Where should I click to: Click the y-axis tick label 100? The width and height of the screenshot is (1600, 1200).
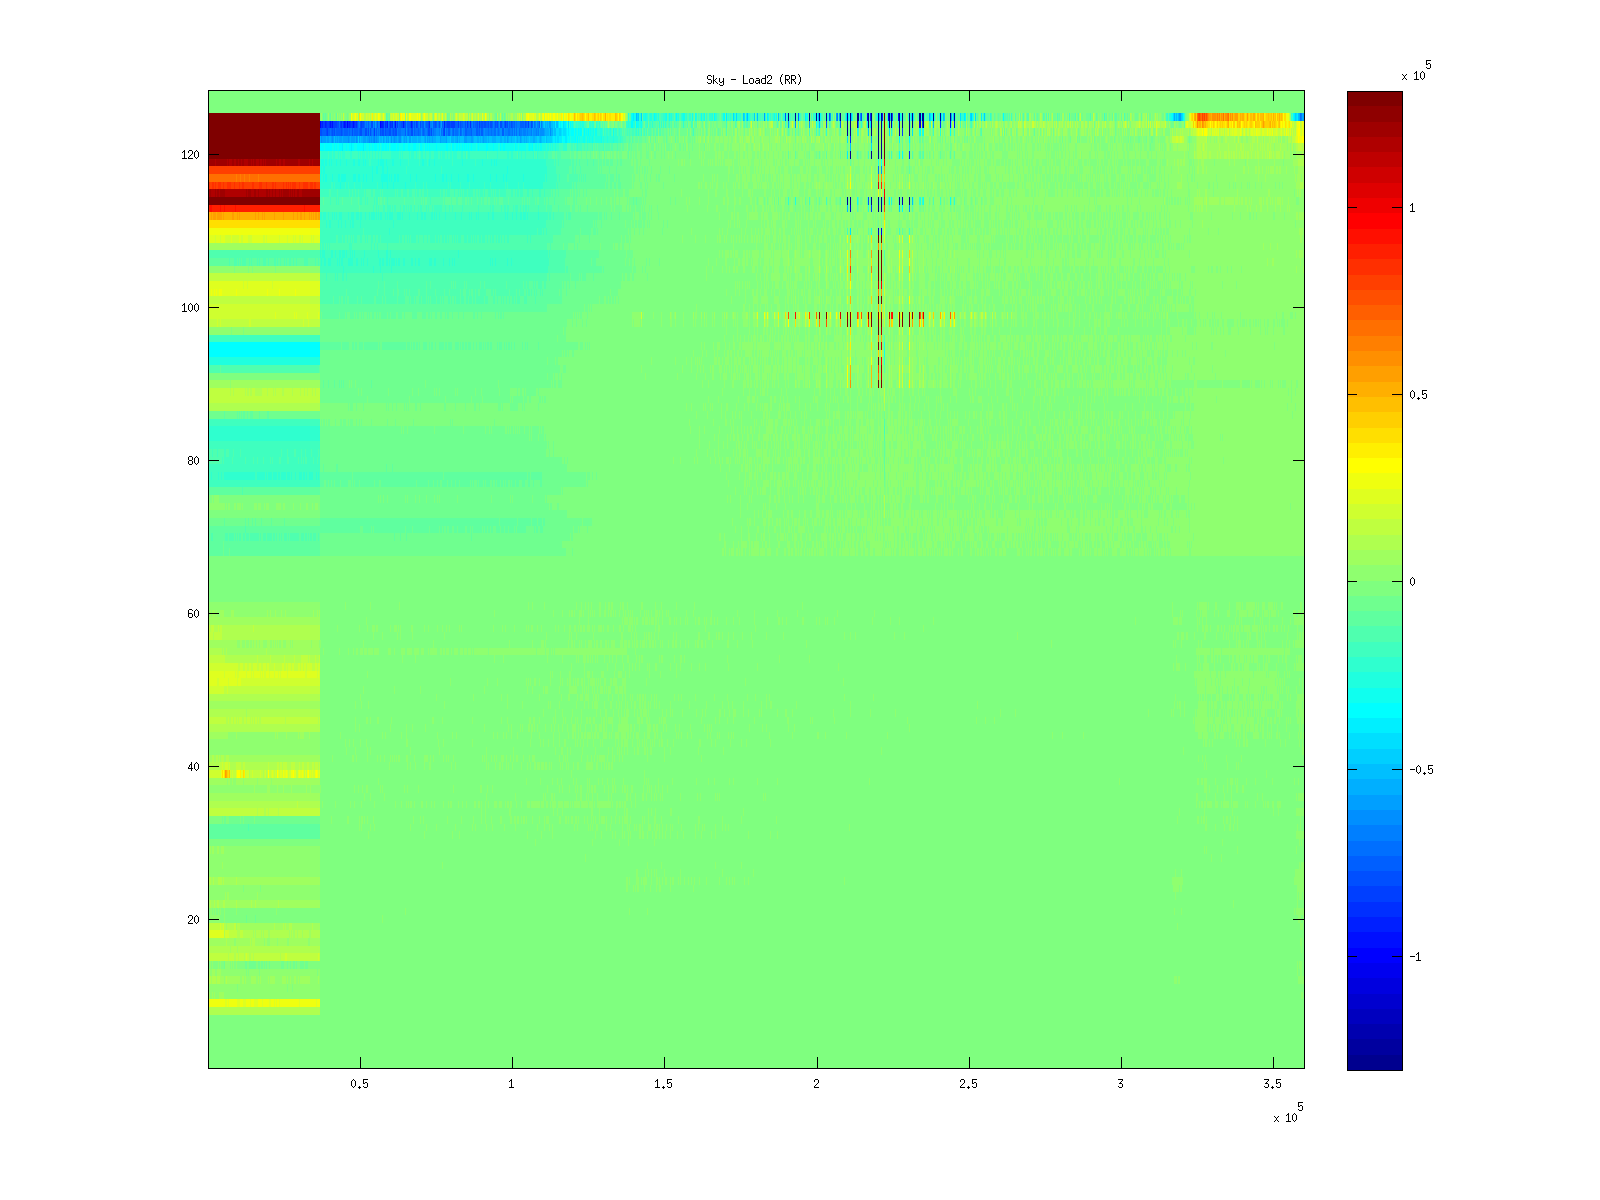pyautogui.click(x=190, y=308)
